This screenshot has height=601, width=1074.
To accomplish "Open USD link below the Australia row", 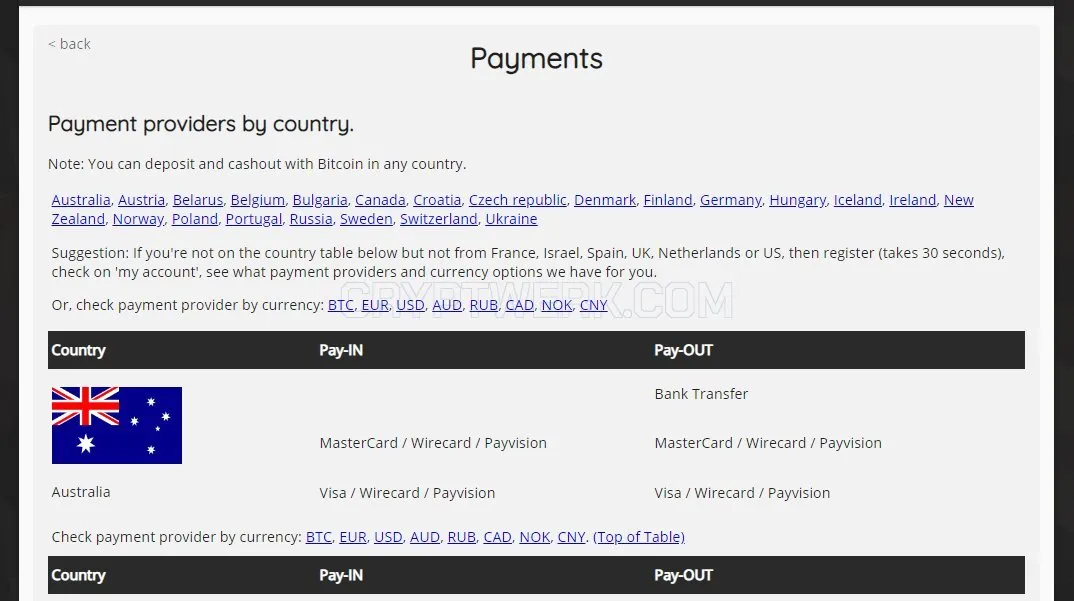I will point(388,537).
